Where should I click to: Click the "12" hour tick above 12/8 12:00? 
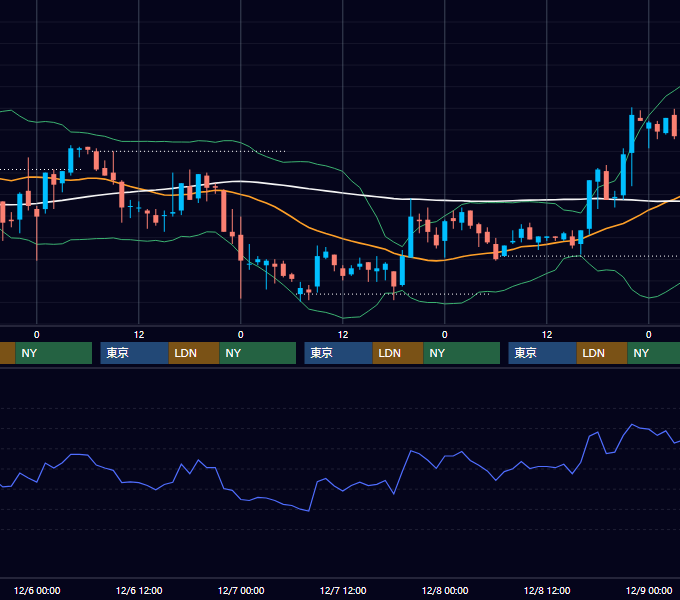(547, 335)
